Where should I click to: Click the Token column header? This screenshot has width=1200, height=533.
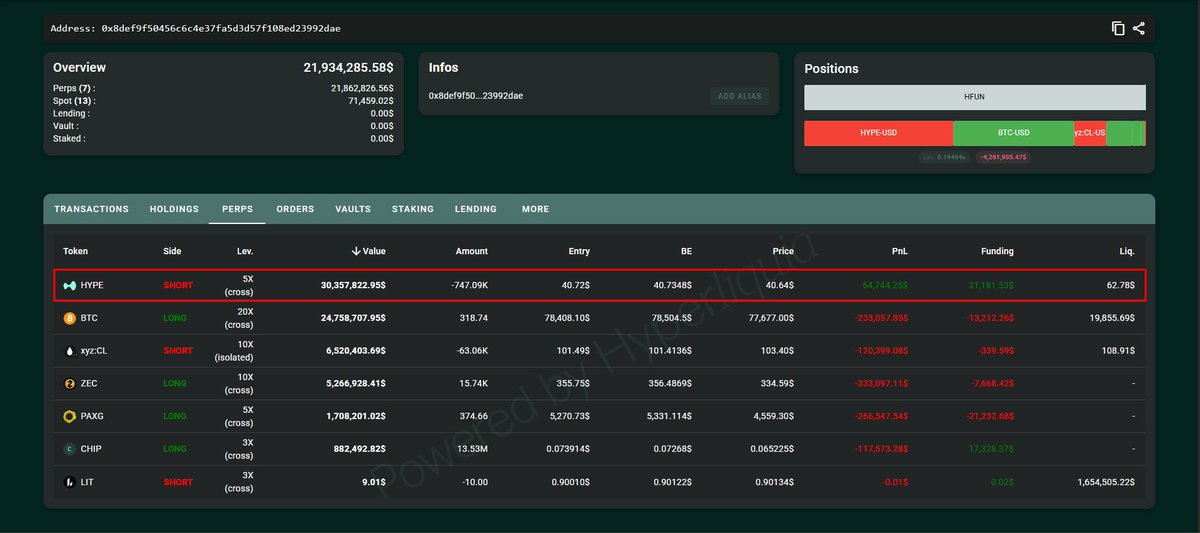pos(76,251)
